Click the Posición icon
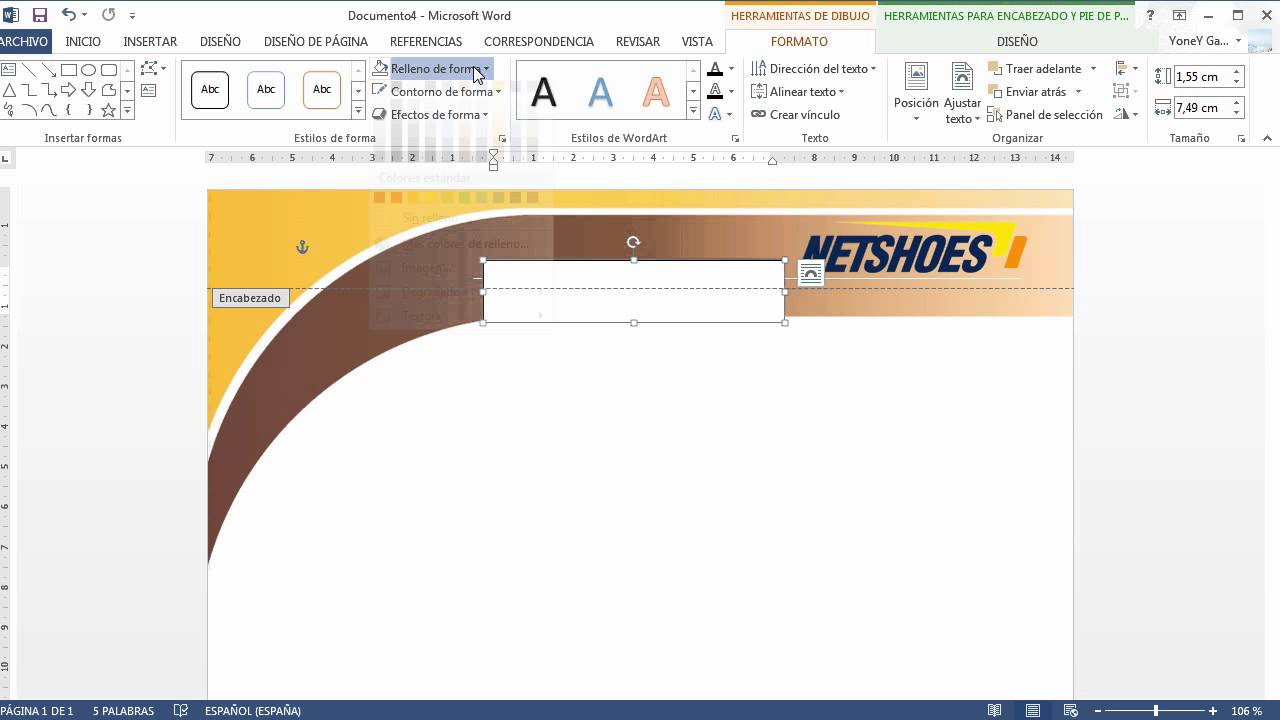The height and width of the screenshot is (720, 1280). click(916, 76)
